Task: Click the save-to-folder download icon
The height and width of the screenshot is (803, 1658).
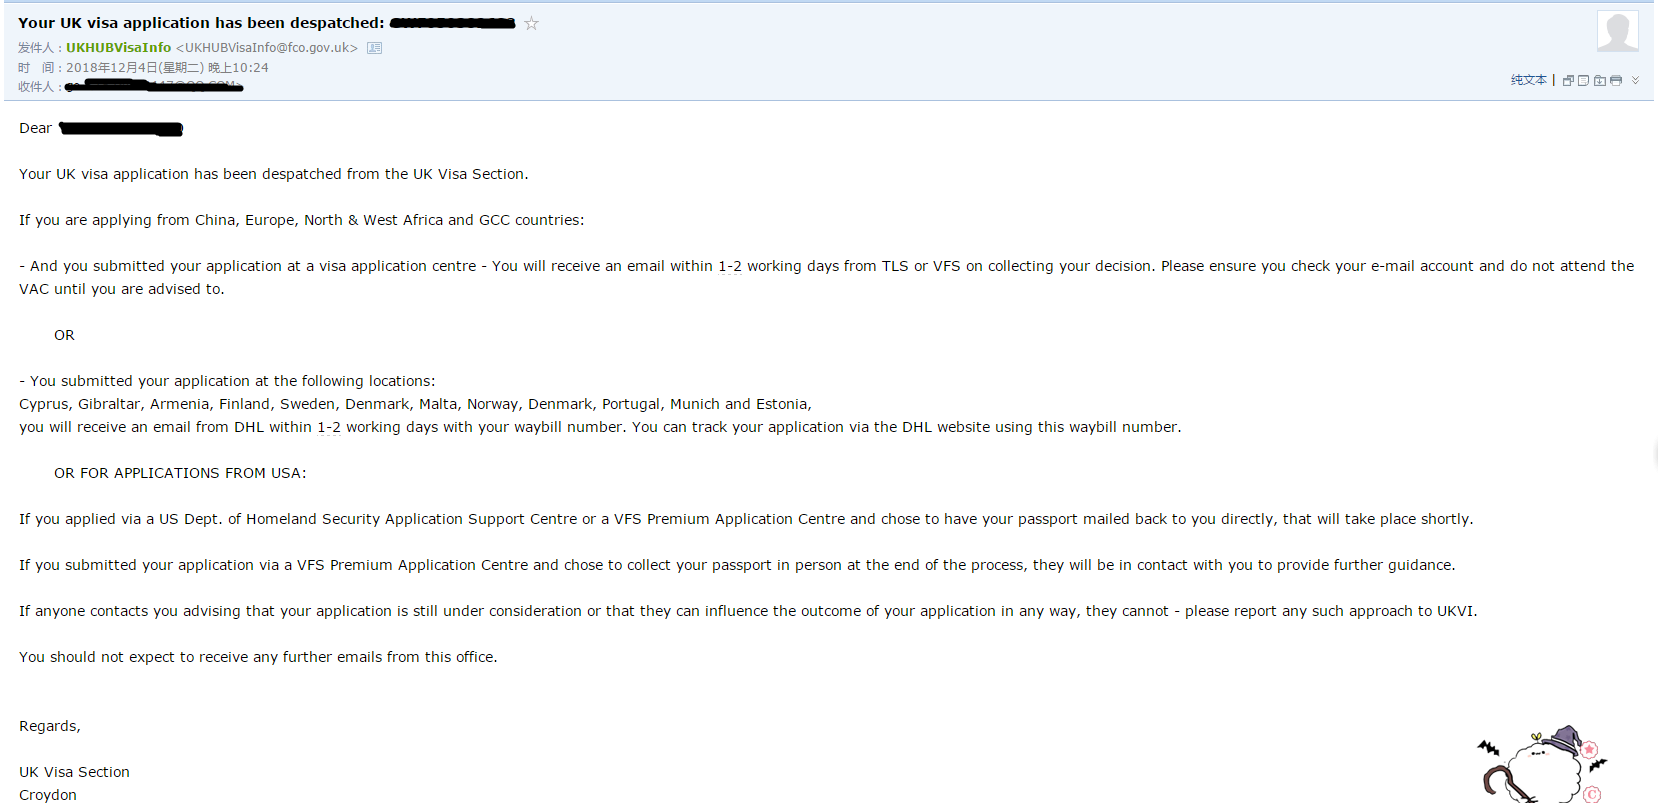Action: (x=1600, y=81)
